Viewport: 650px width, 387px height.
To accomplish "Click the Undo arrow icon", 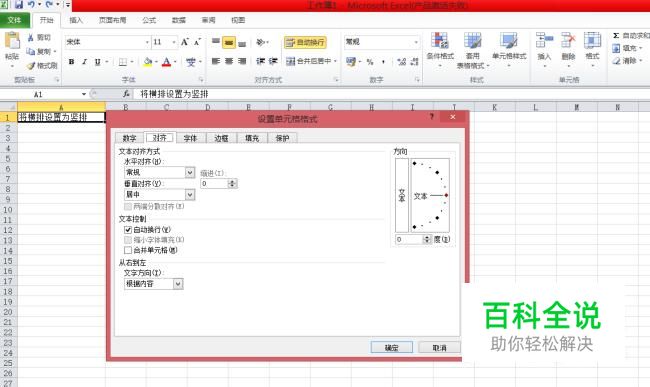I will coord(31,5).
